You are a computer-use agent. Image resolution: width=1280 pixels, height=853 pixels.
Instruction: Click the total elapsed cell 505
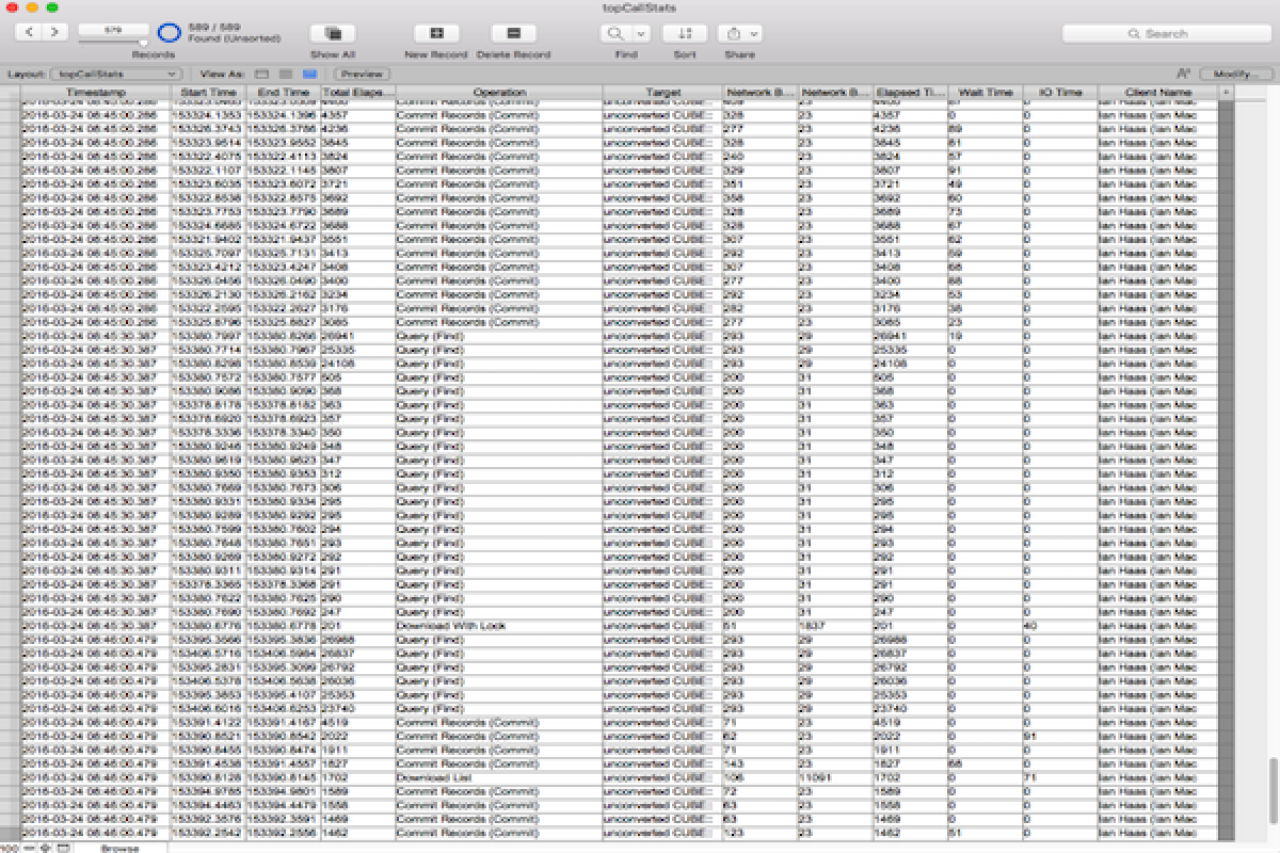pos(358,378)
